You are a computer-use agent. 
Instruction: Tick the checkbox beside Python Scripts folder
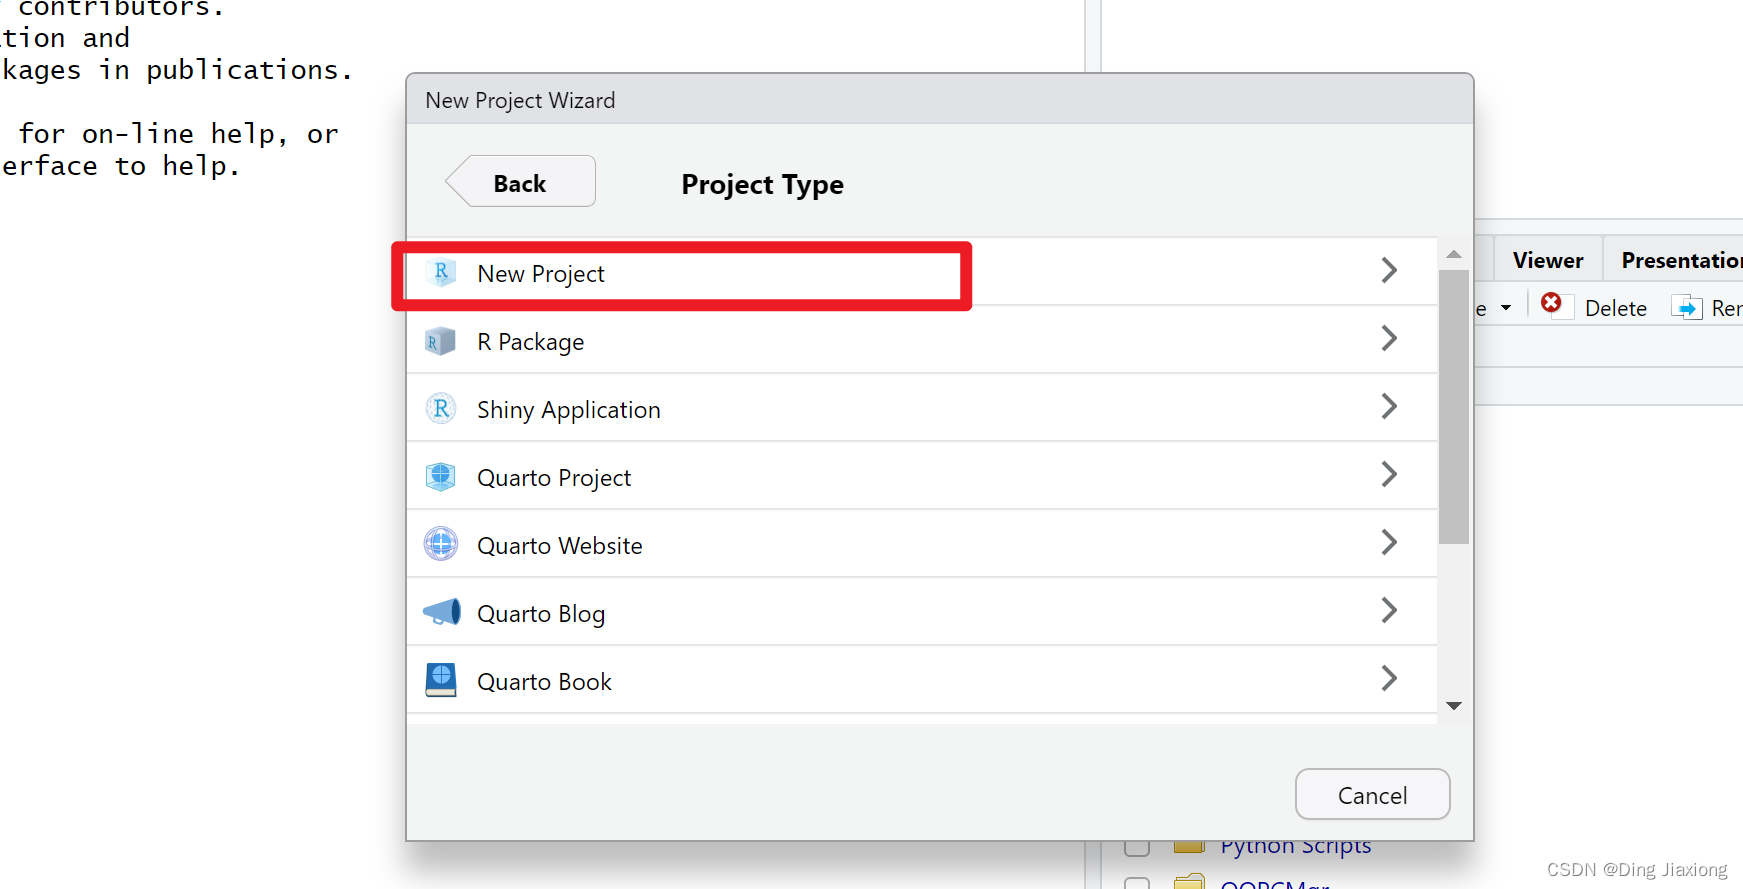point(1136,847)
